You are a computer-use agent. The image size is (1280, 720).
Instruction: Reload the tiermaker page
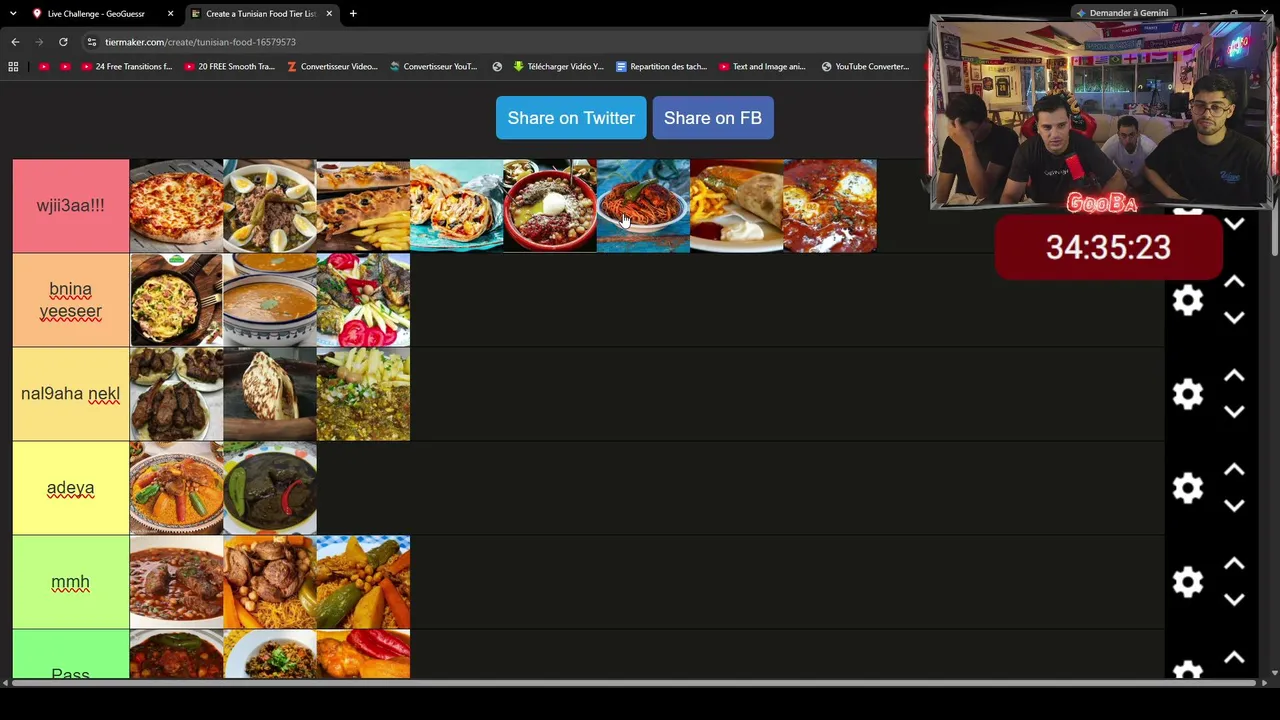(63, 42)
